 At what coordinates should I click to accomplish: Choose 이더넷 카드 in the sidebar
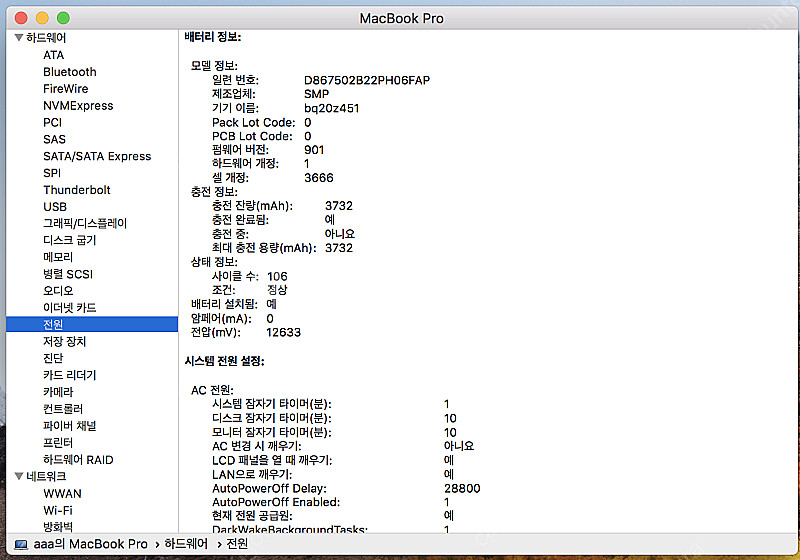click(x=70, y=308)
